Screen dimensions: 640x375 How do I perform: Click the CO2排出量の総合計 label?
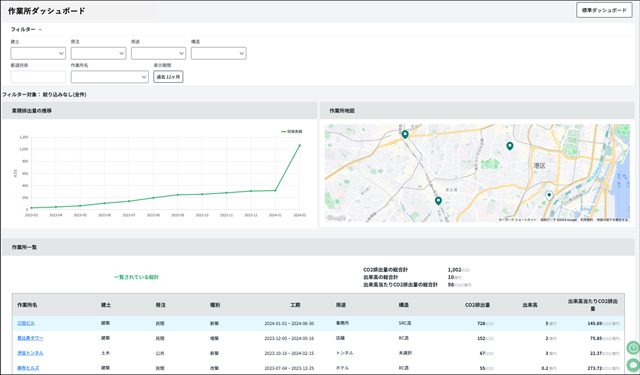pyautogui.click(x=385, y=270)
